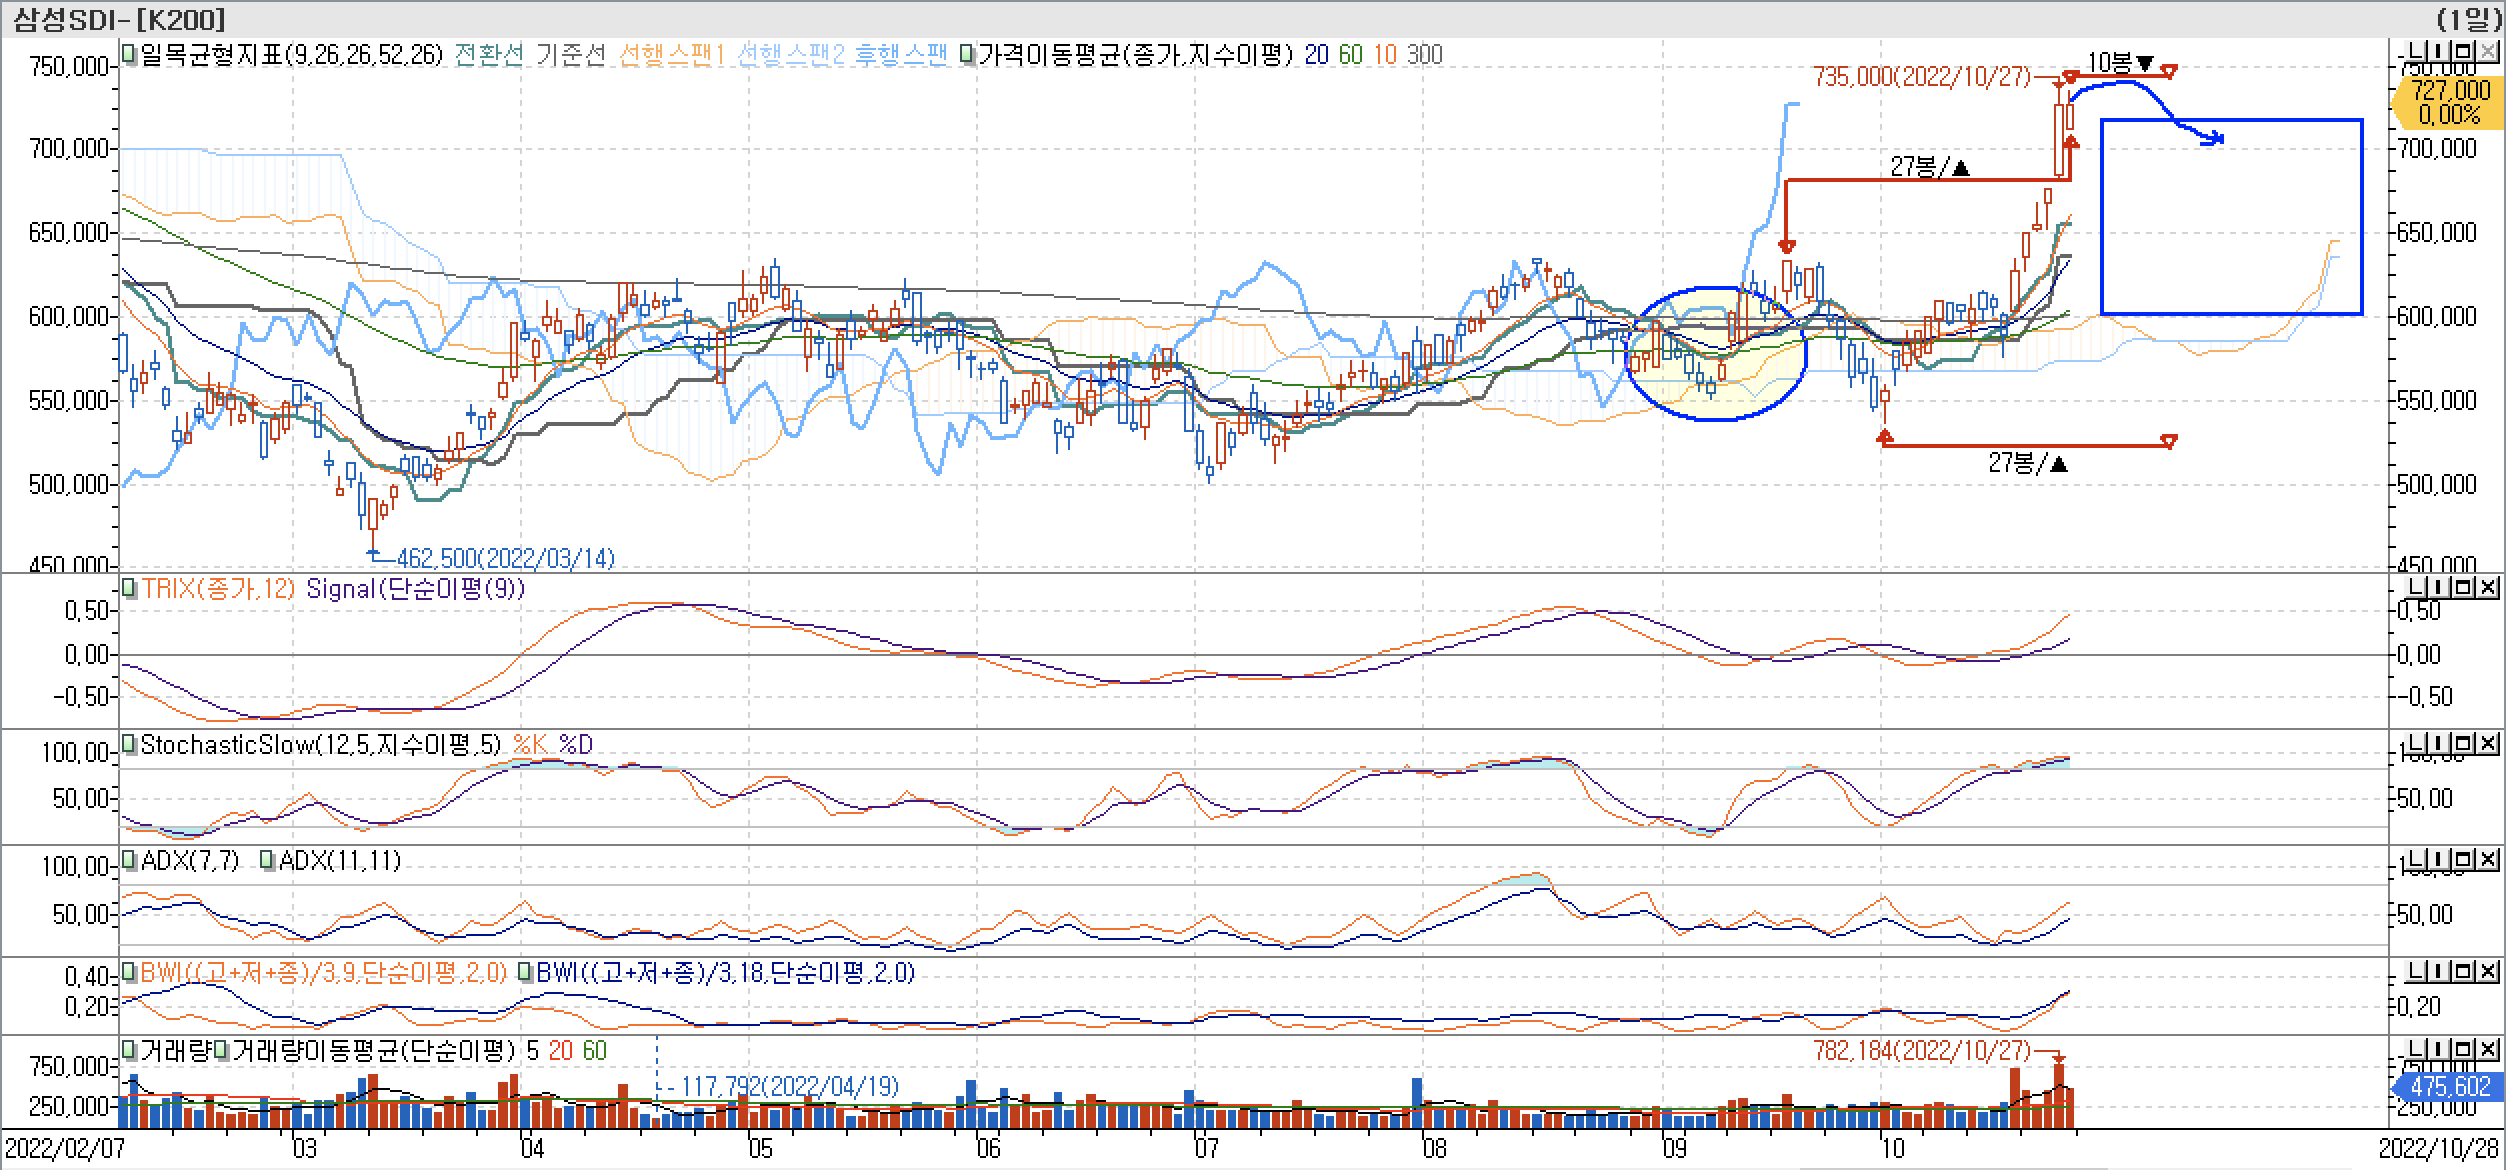The image size is (2506, 1170).
Task: Click the 735,000 high price marker label
Action: (1921, 77)
